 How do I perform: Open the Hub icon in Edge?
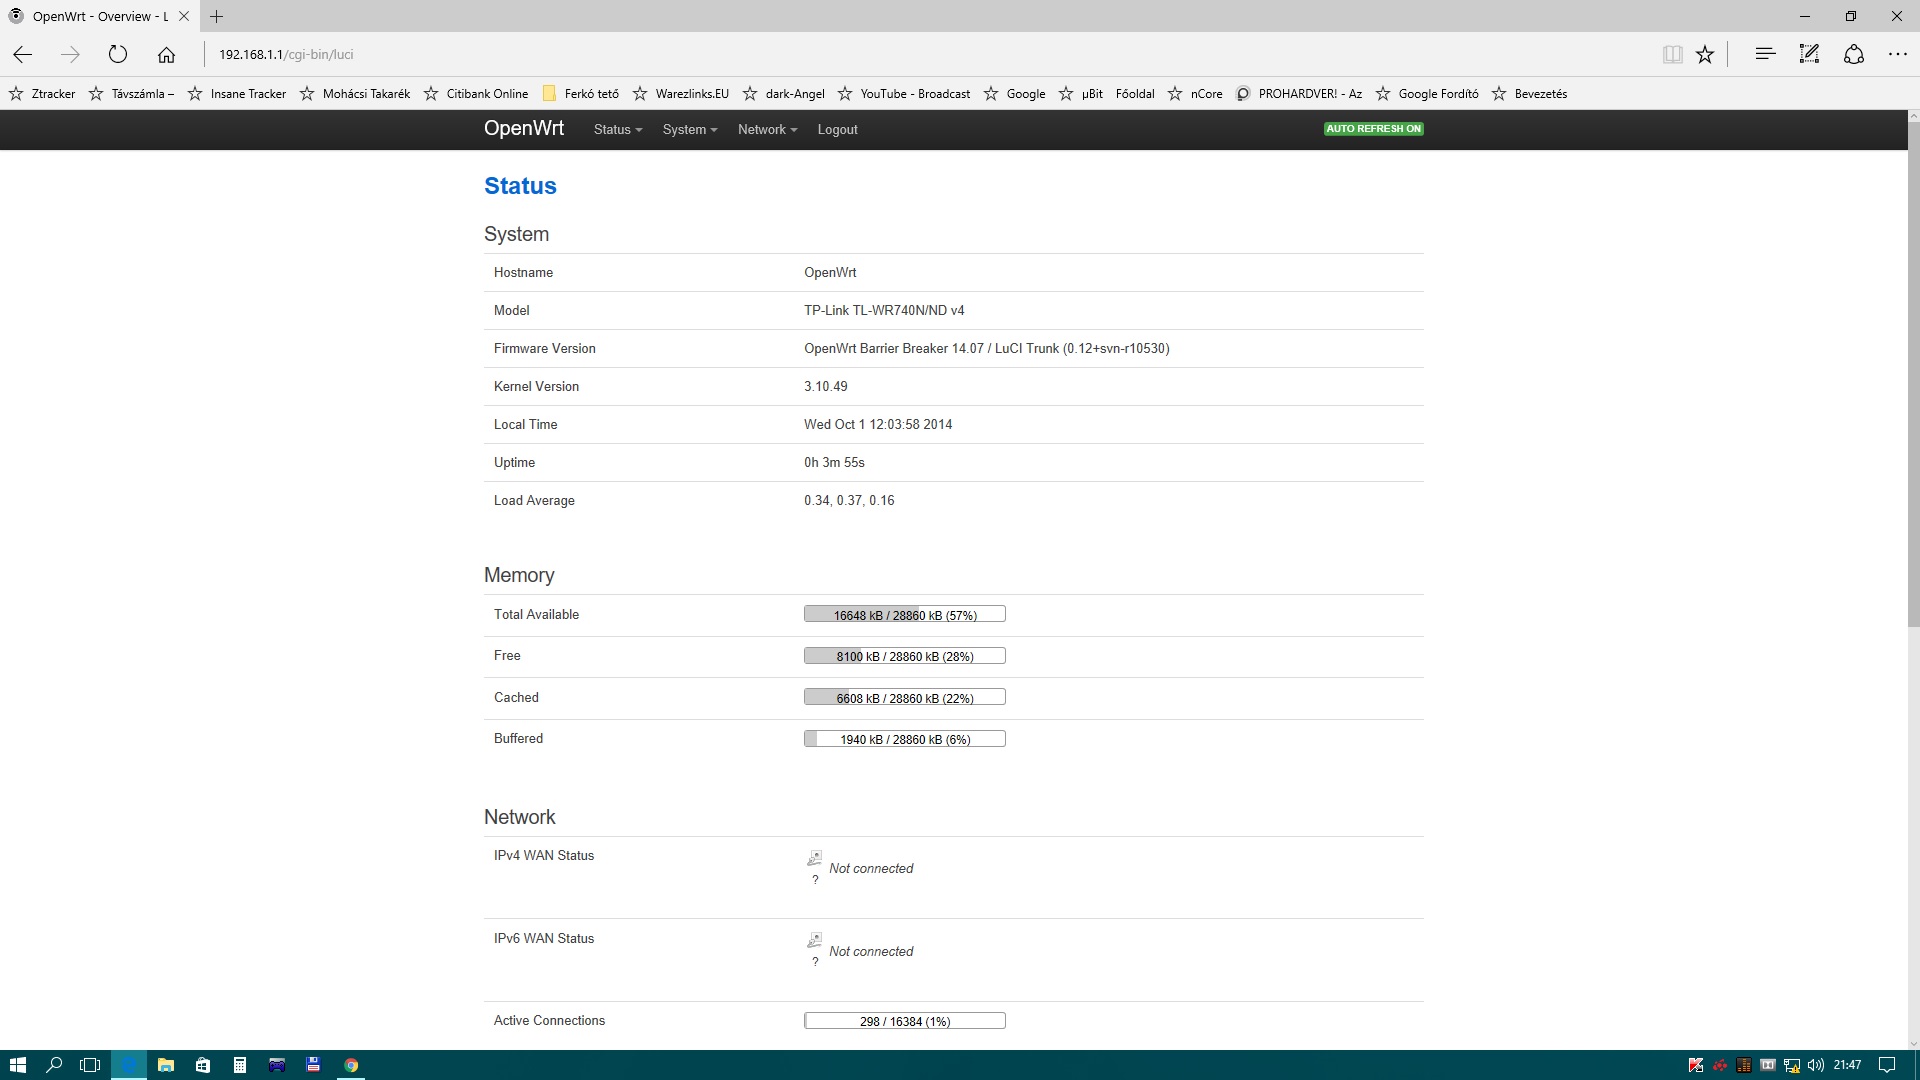tap(1765, 54)
